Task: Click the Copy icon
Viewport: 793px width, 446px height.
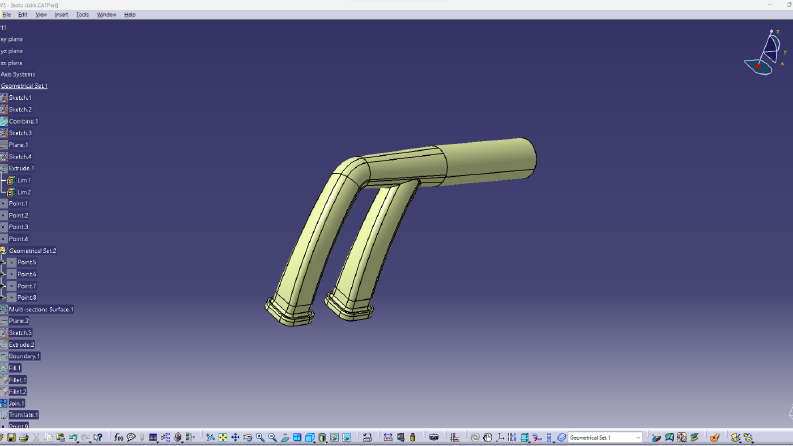Action: (x=49, y=437)
